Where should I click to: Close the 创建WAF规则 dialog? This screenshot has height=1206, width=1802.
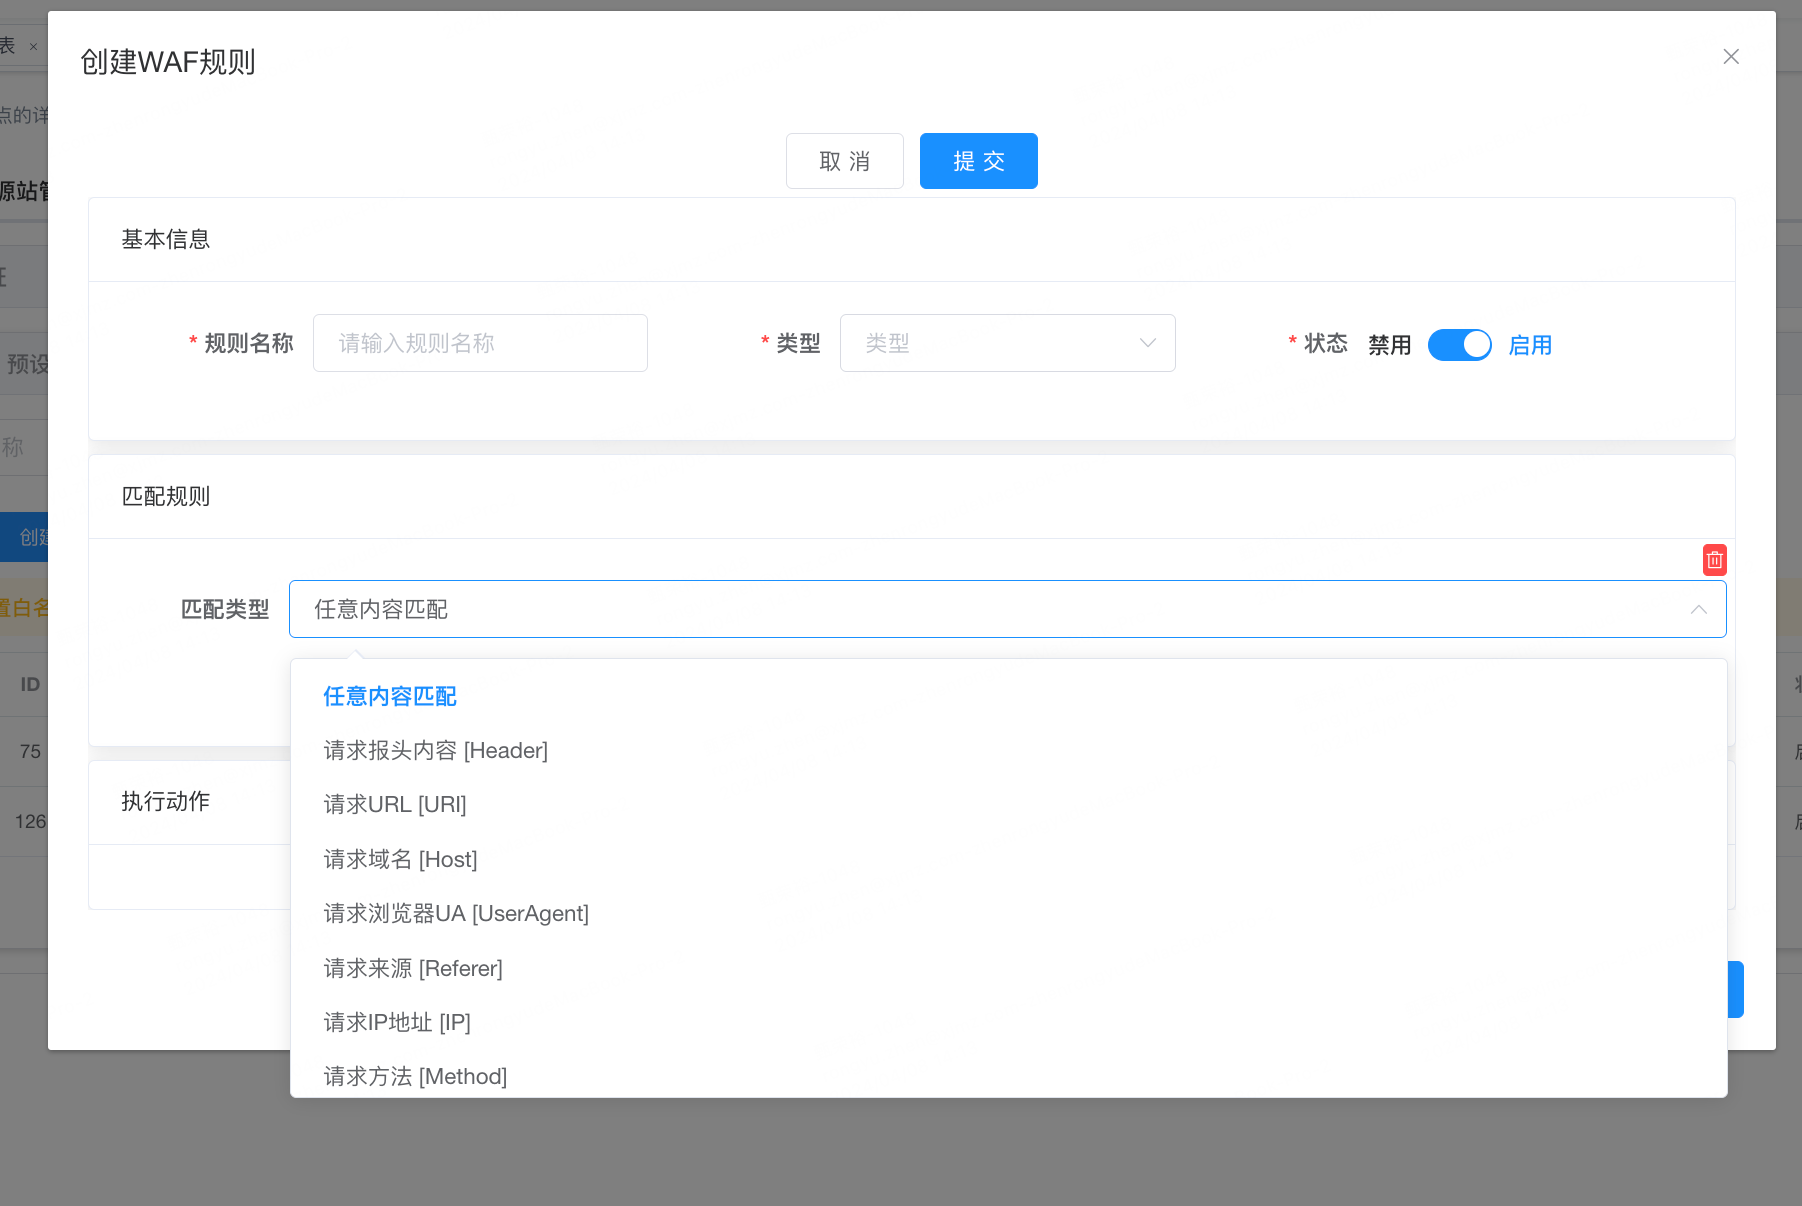click(x=1731, y=57)
